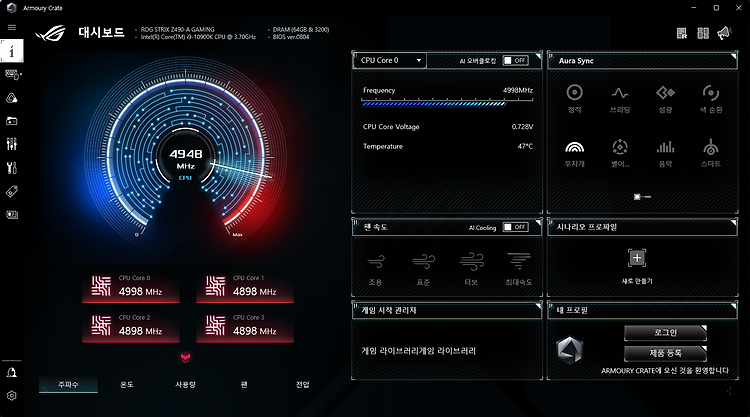Viewport: 750px width, 417px height.
Task: Select the dashboard info icon in sidebar
Action: [x=11, y=51]
